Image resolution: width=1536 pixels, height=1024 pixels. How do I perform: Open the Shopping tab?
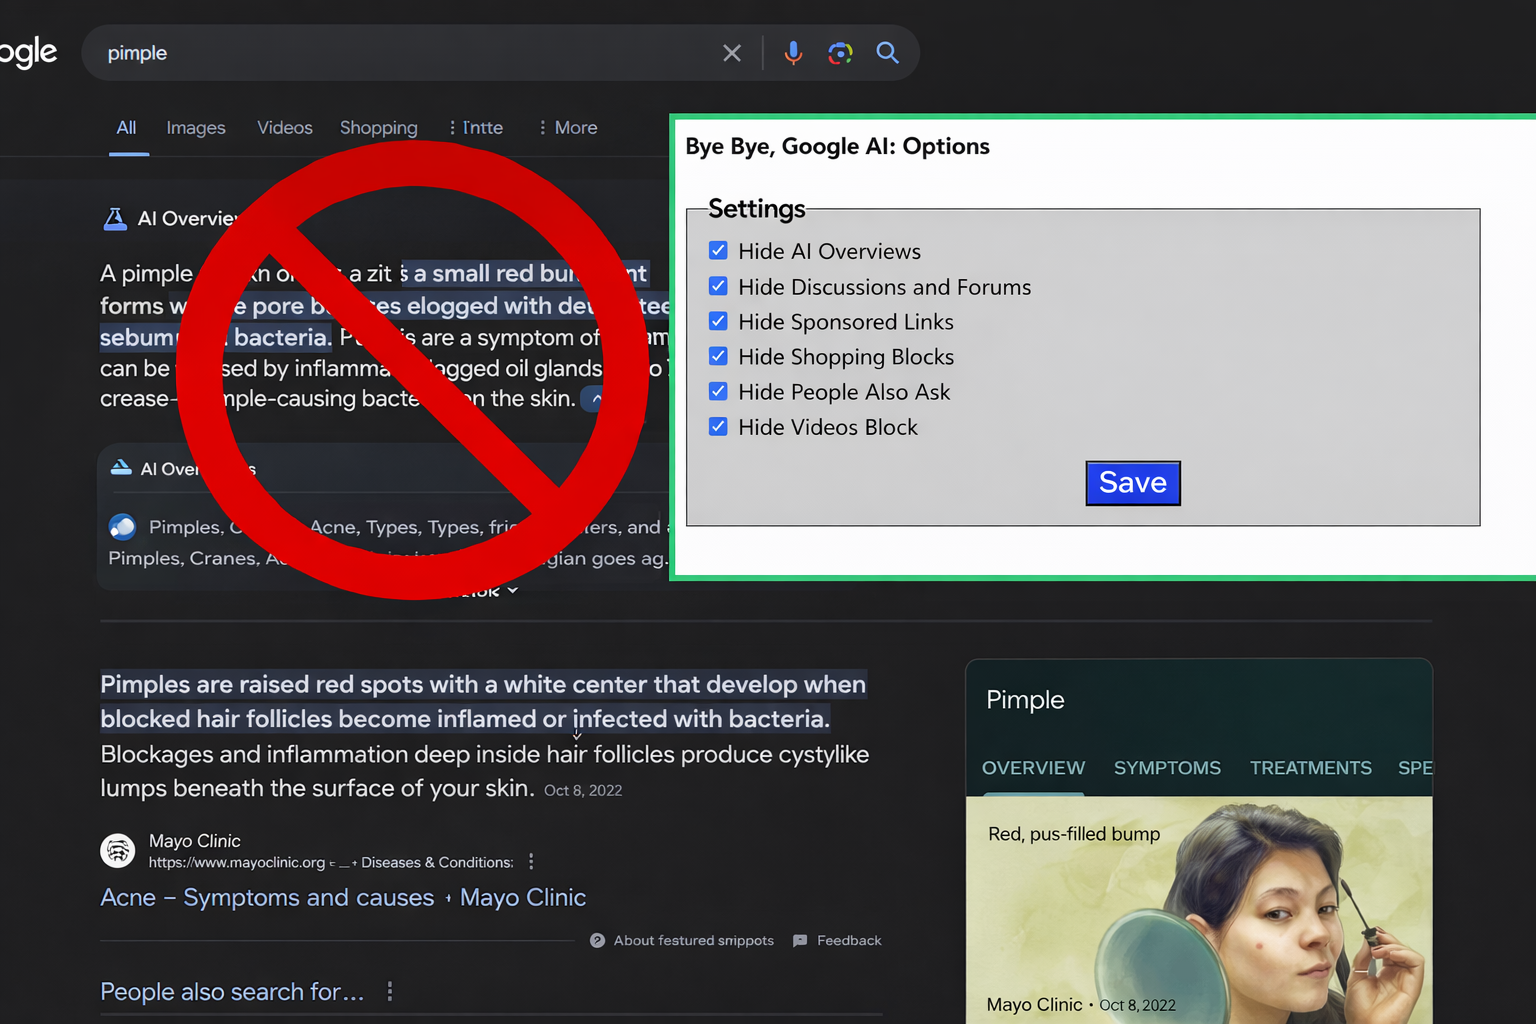tap(379, 128)
